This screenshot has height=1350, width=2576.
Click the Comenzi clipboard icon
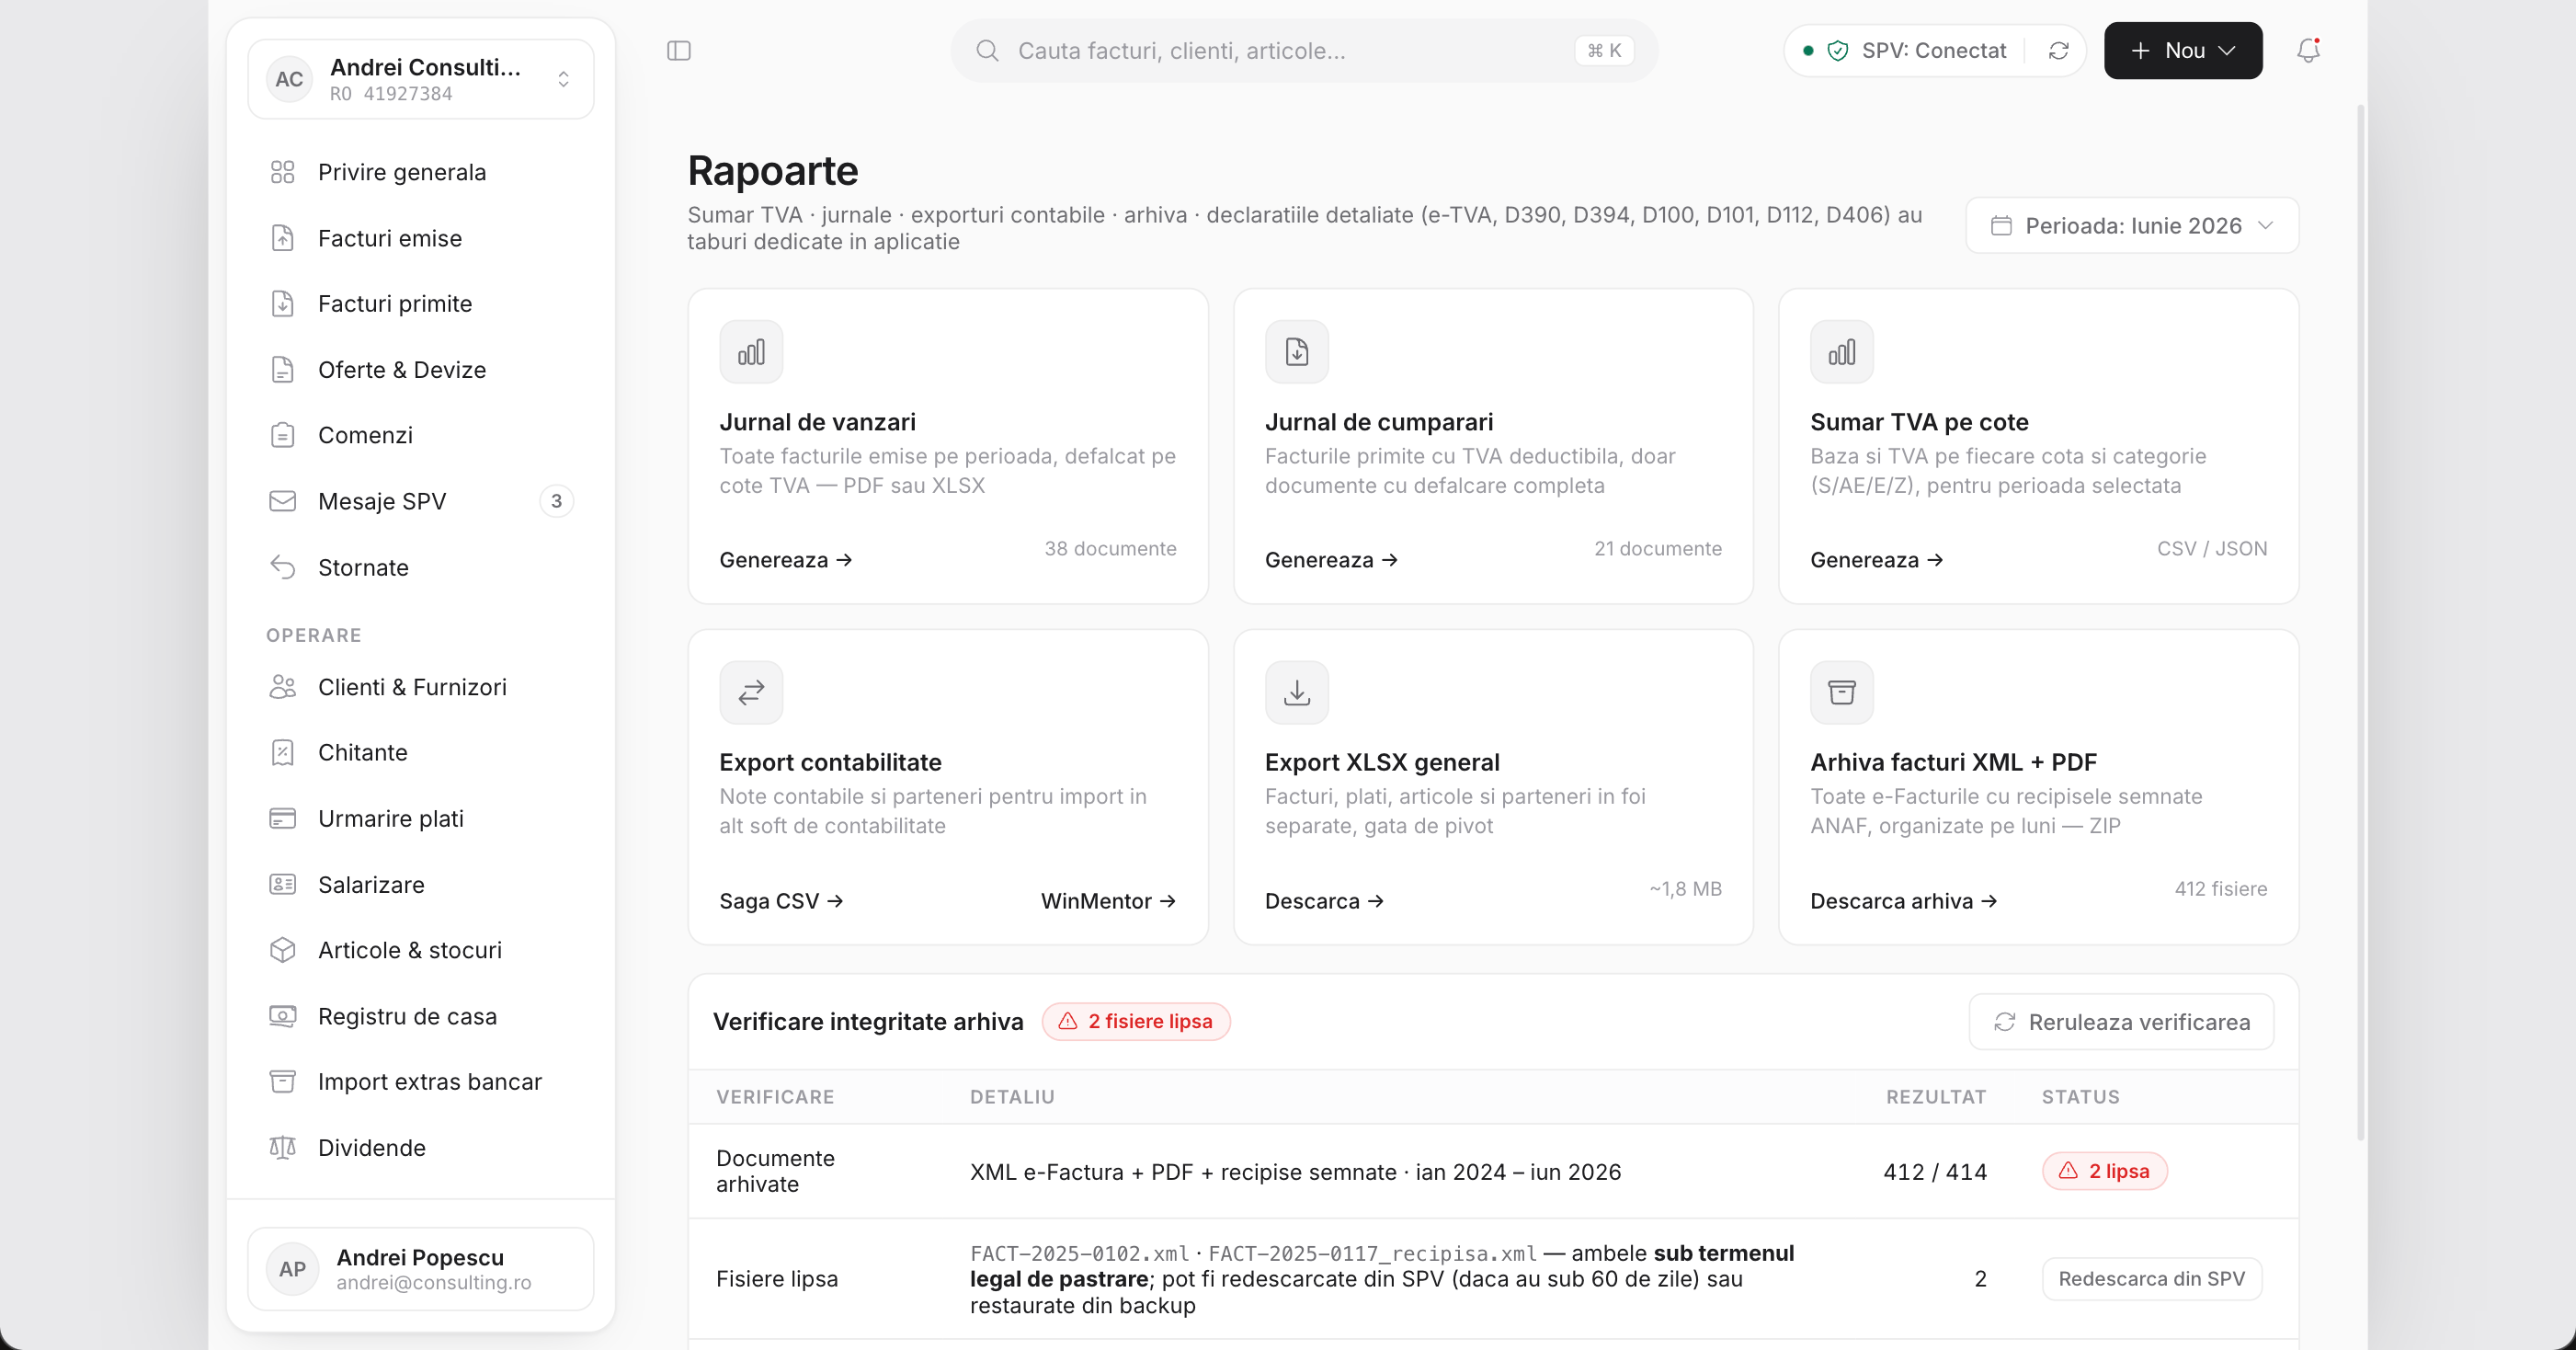[283, 435]
